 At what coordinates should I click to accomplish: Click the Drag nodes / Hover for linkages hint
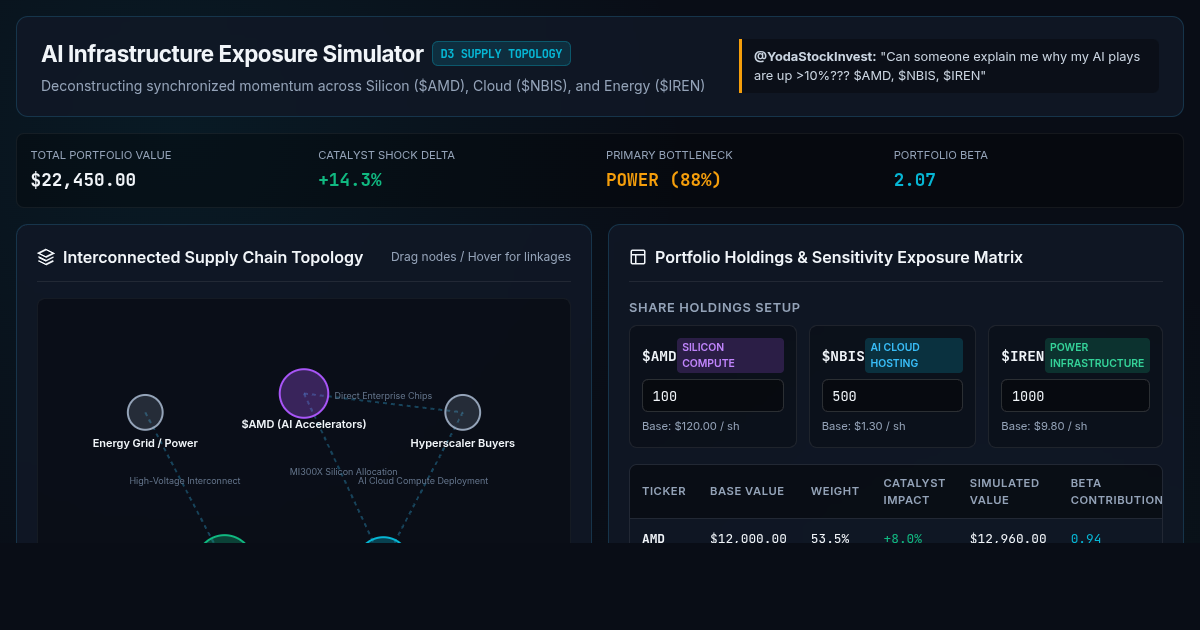tap(481, 257)
